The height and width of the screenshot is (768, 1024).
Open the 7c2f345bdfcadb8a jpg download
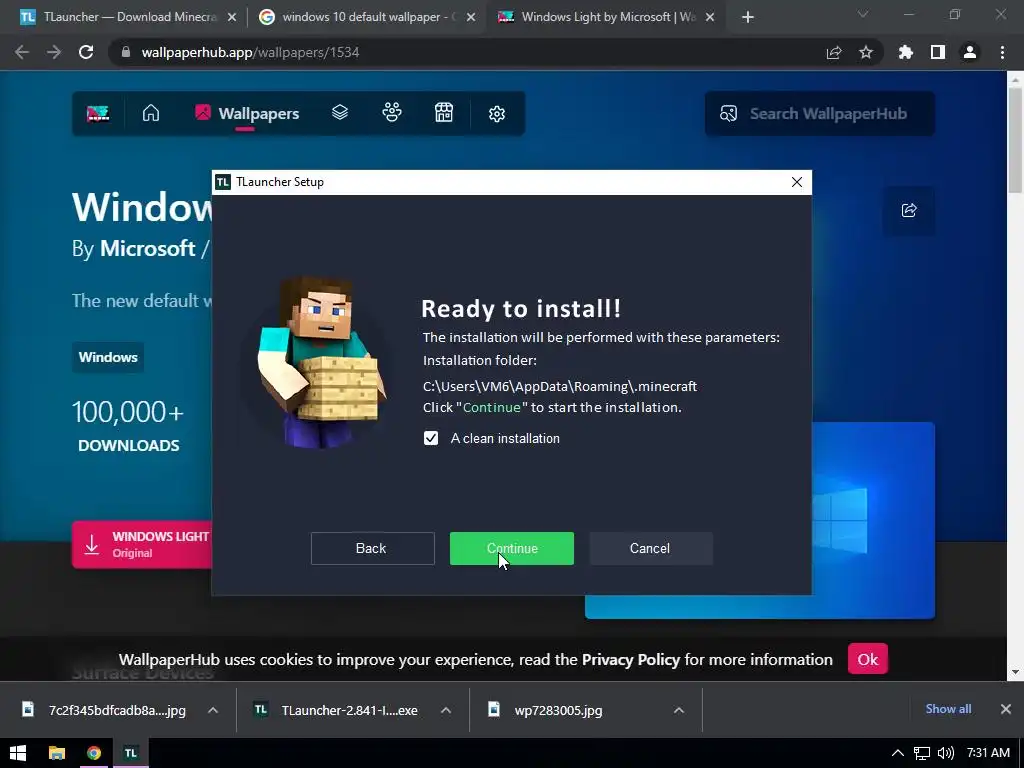[104, 710]
